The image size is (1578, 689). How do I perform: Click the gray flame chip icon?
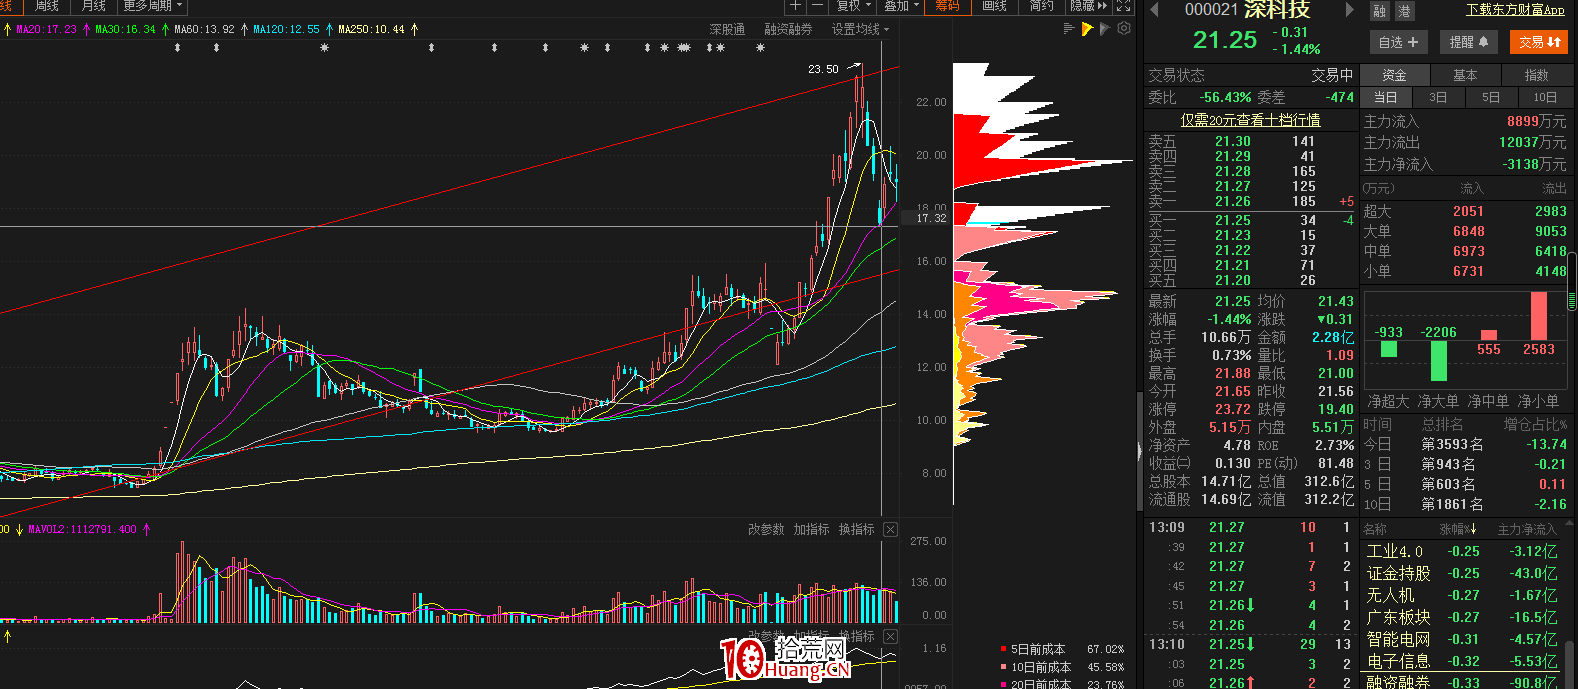(1105, 29)
